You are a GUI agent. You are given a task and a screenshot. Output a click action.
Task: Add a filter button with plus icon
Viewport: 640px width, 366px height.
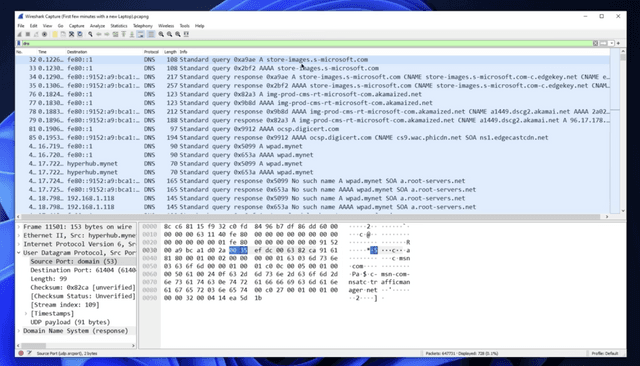pyautogui.click(x=618, y=43)
